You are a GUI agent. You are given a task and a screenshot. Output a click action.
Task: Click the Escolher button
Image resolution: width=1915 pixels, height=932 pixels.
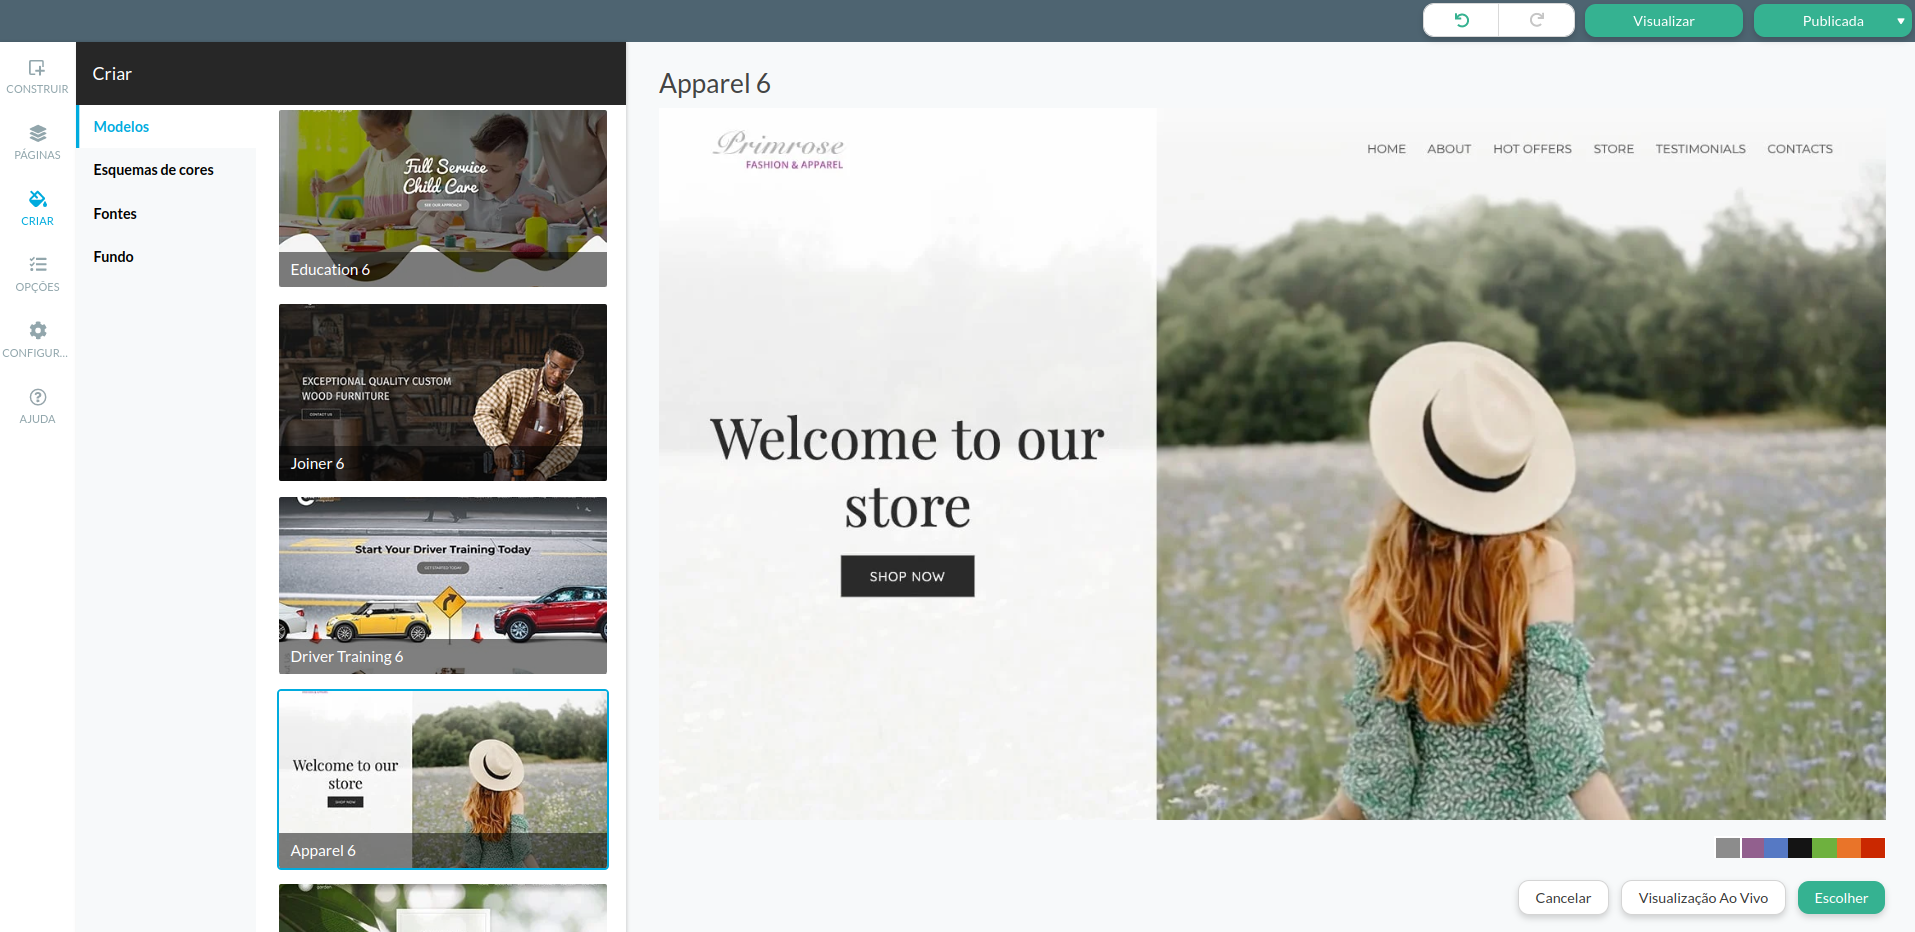tap(1840, 898)
